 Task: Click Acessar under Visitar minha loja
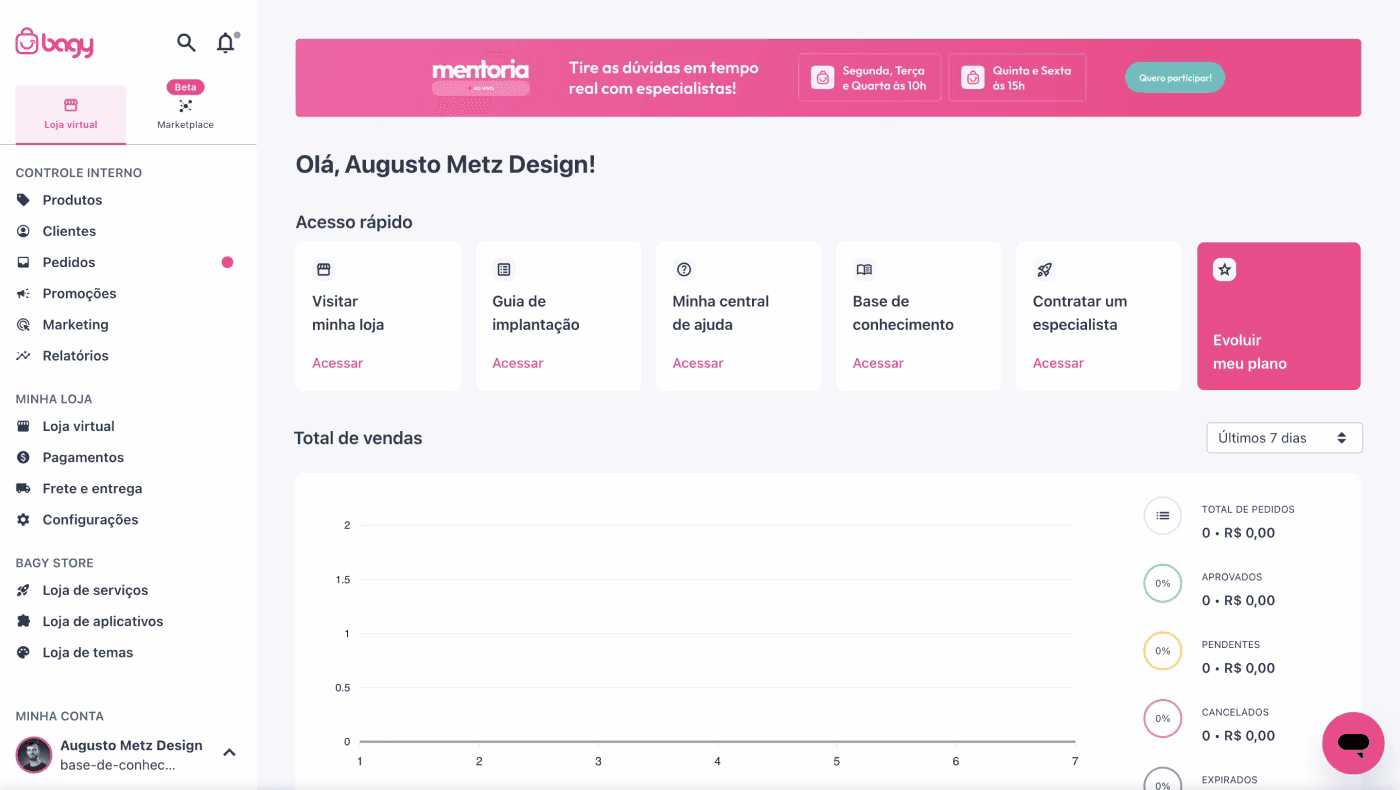(337, 363)
